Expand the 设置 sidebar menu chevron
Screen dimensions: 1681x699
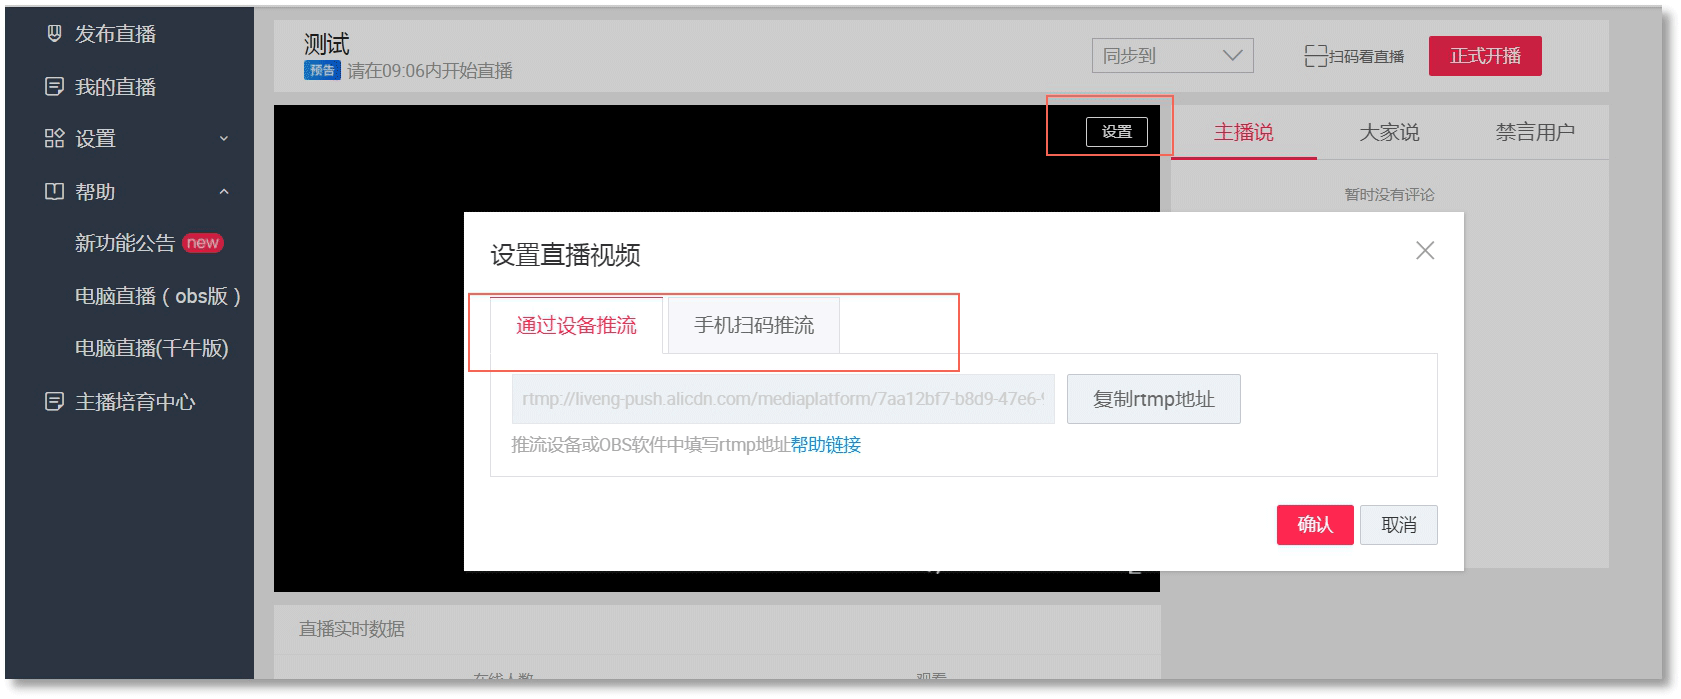224,139
